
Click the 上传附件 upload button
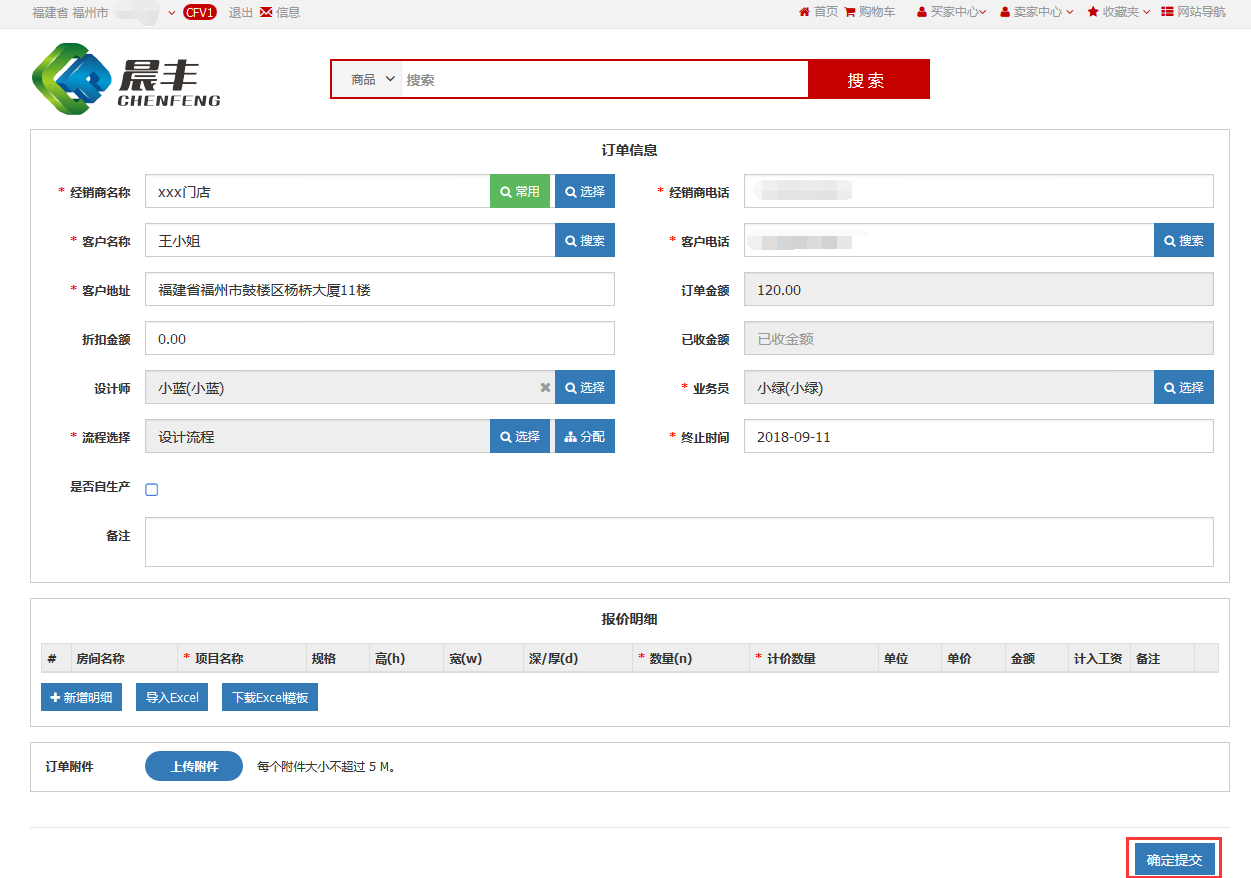(x=194, y=767)
